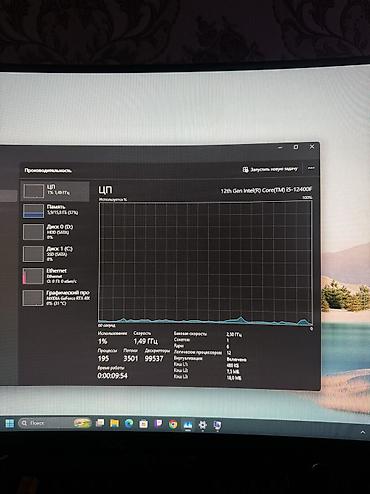Click the handles count 99537
Viewport: 370px width, 494px height.
[x=154, y=359]
